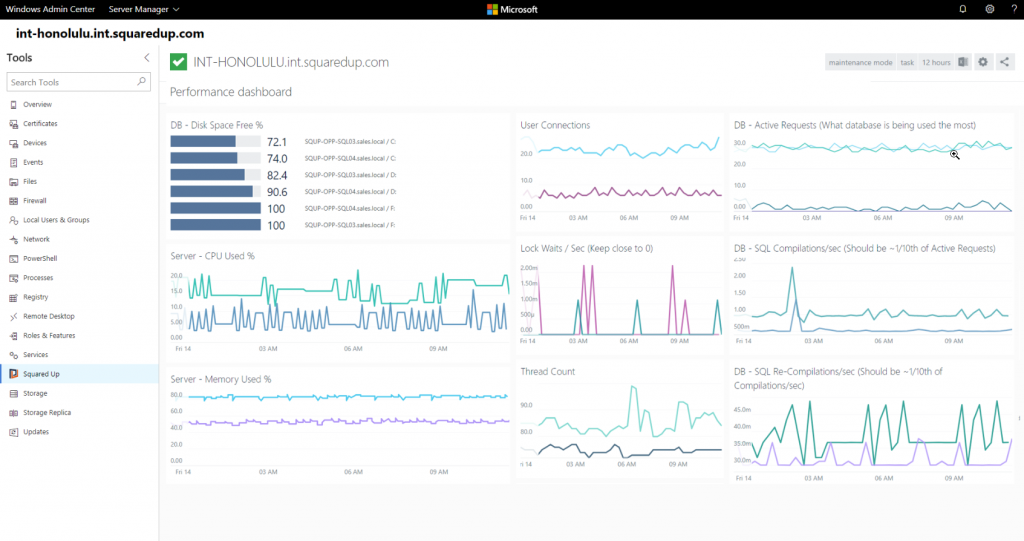The height and width of the screenshot is (541, 1024).
Task: Open the notifications bell icon
Action: point(963,9)
